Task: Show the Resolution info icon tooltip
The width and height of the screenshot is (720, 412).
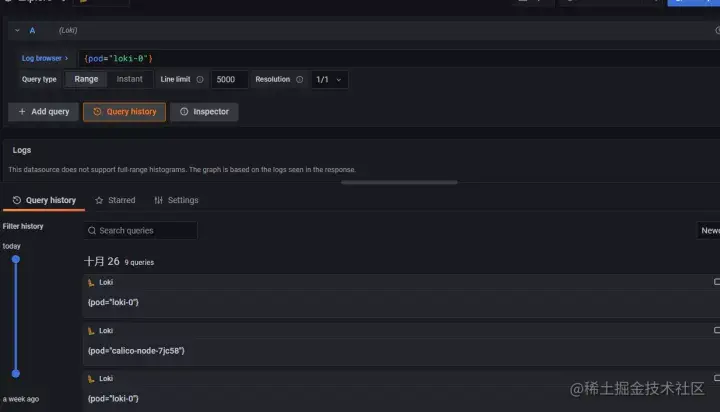Action: pyautogui.click(x=299, y=79)
